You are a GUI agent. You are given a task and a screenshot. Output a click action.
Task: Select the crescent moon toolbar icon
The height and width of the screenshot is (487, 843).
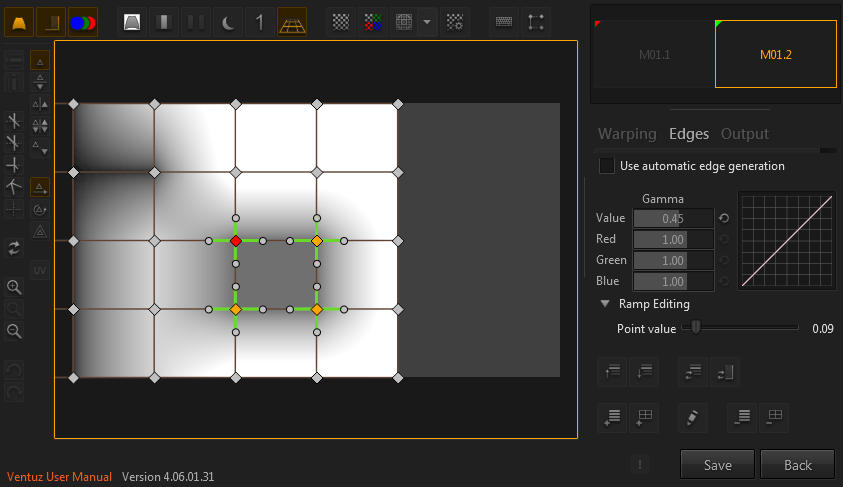click(229, 21)
